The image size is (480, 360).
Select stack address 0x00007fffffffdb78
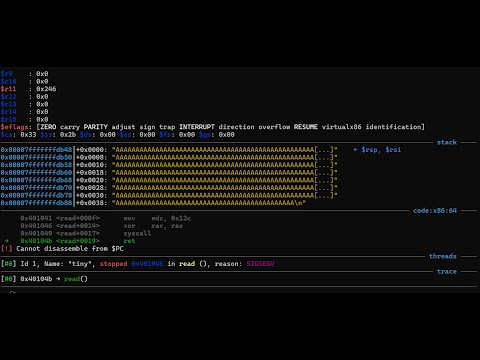[x=36, y=195]
